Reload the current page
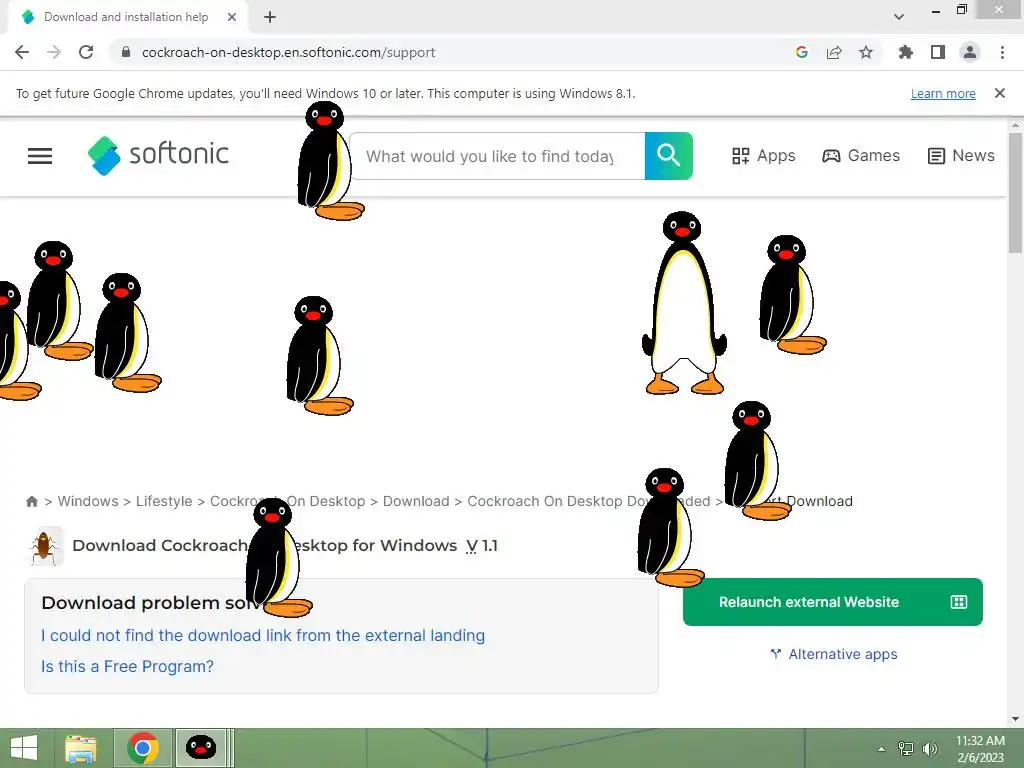Image resolution: width=1024 pixels, height=768 pixels. coord(86,52)
